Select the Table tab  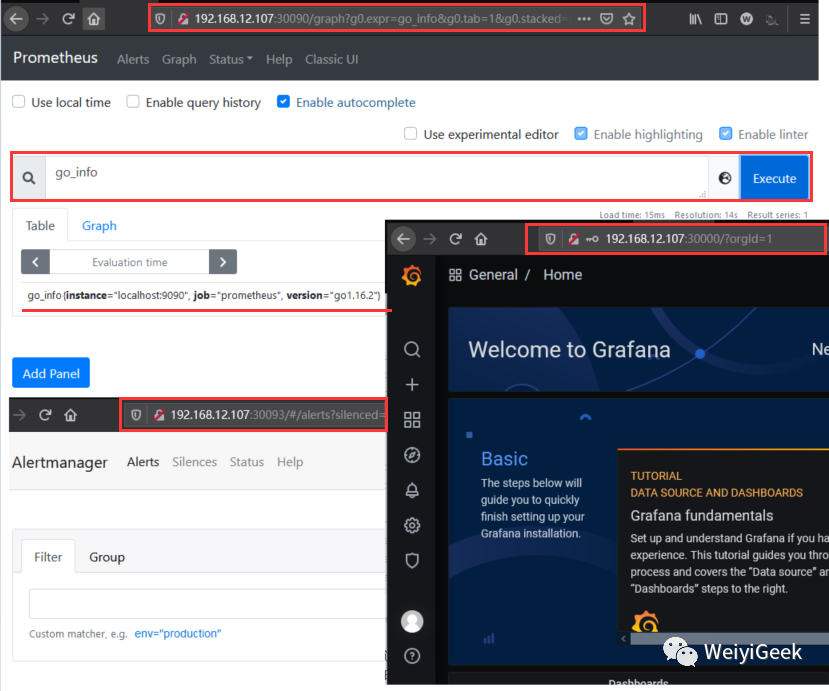tap(40, 226)
